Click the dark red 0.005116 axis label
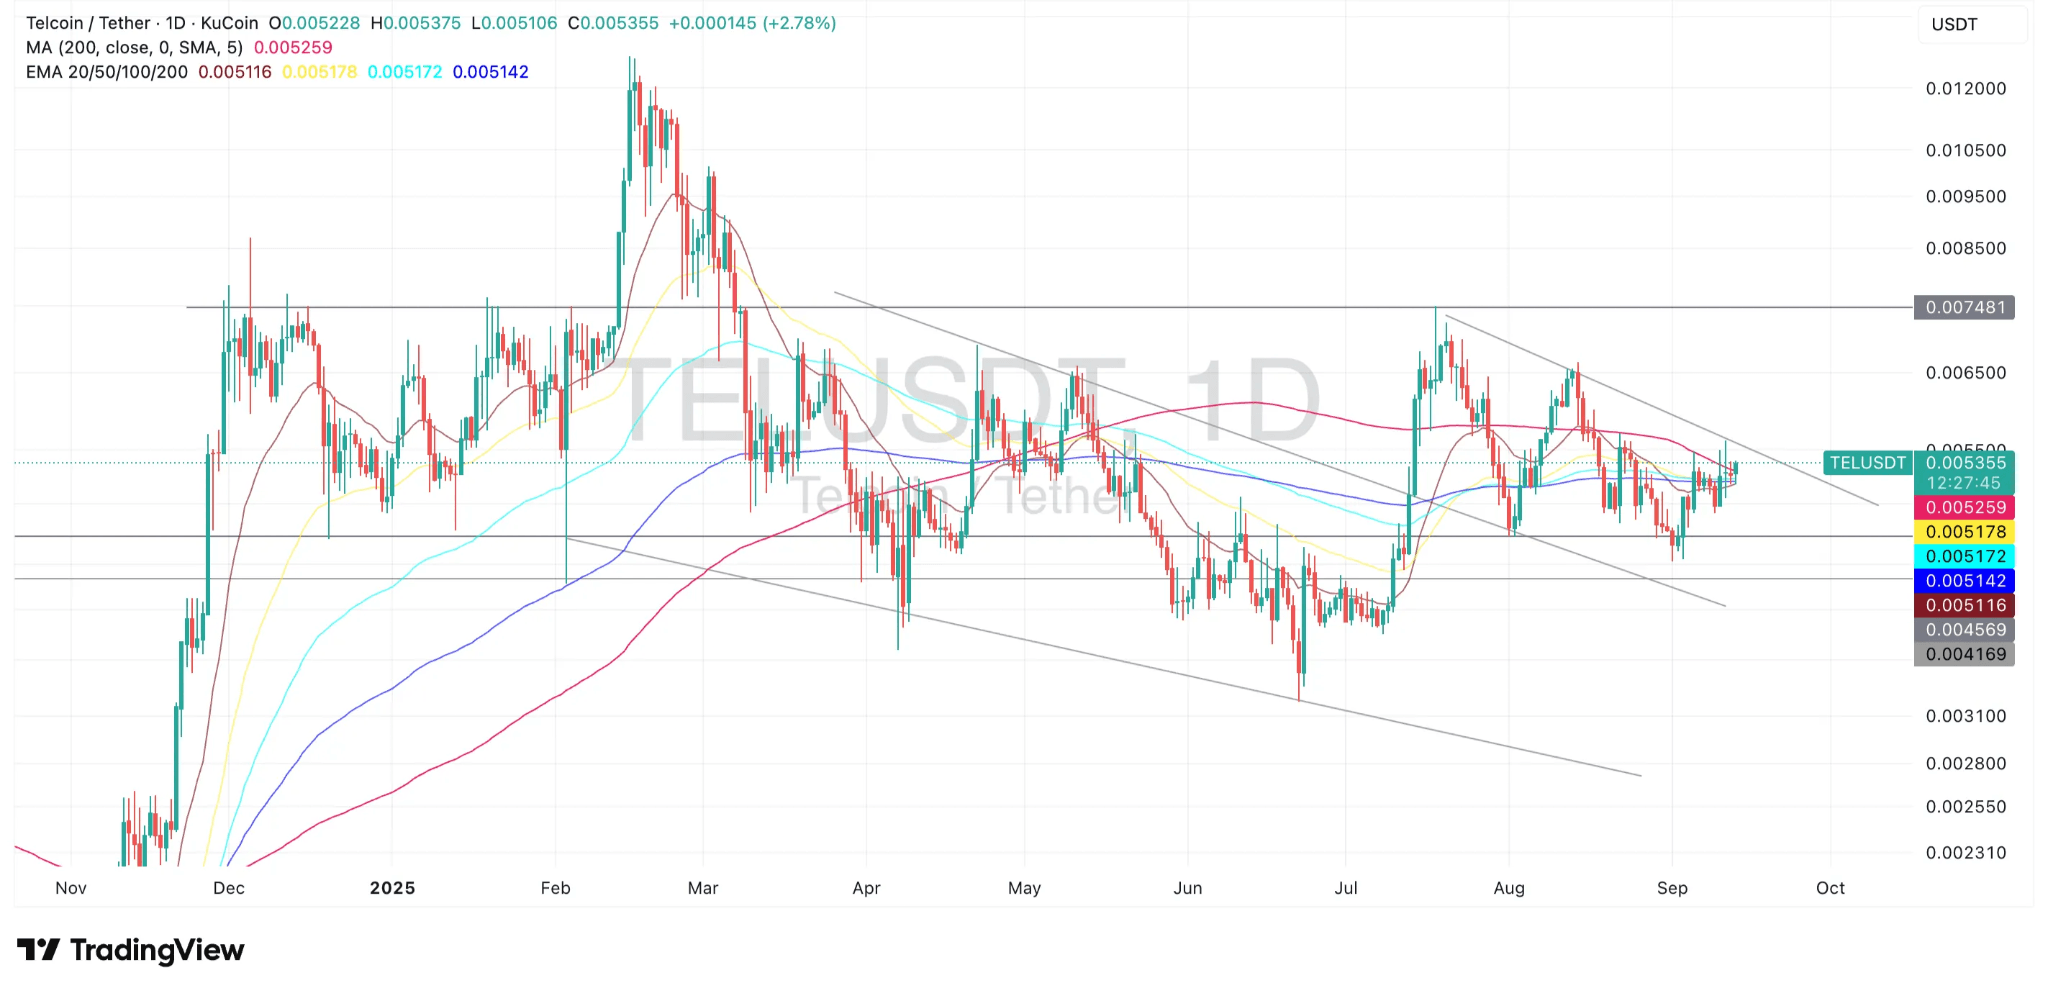Viewport: 2048px width, 993px height. pos(1964,605)
